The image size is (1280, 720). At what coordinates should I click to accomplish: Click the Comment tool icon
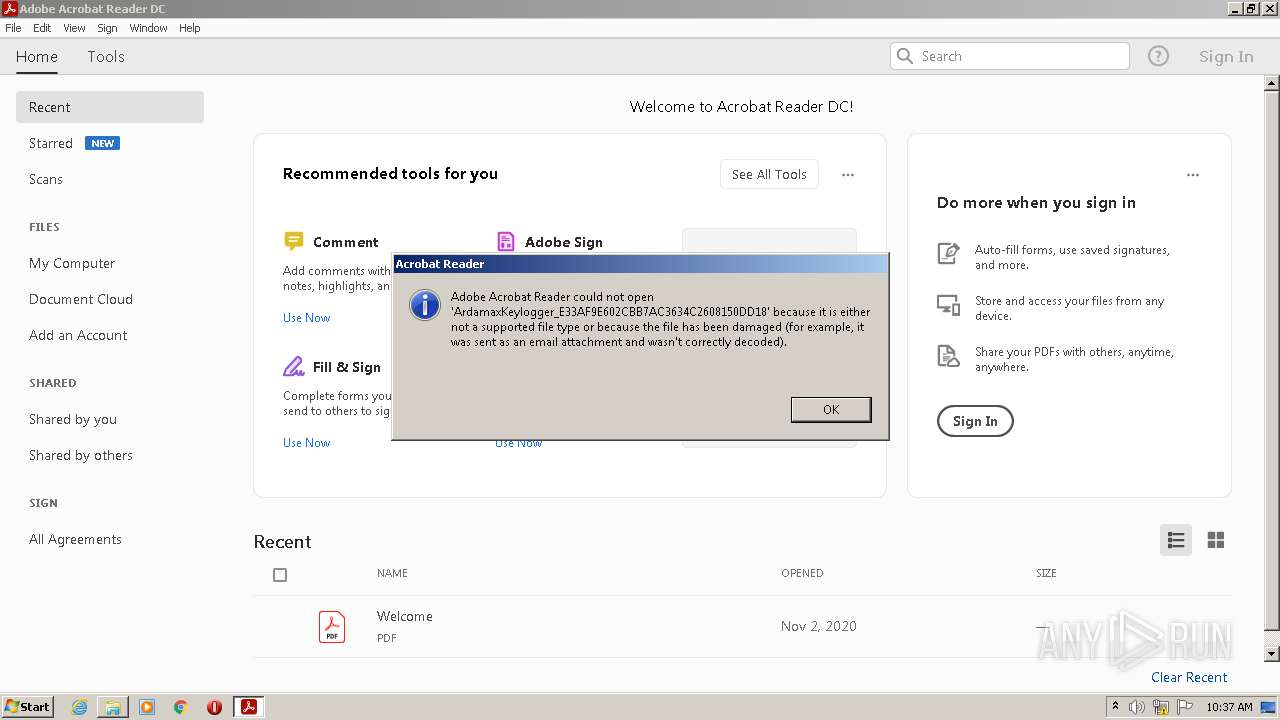293,241
